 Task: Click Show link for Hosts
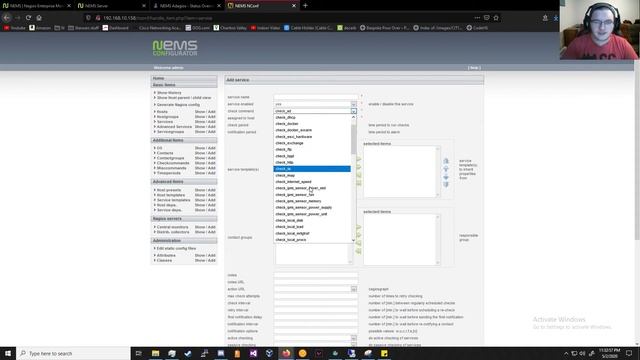(x=199, y=112)
